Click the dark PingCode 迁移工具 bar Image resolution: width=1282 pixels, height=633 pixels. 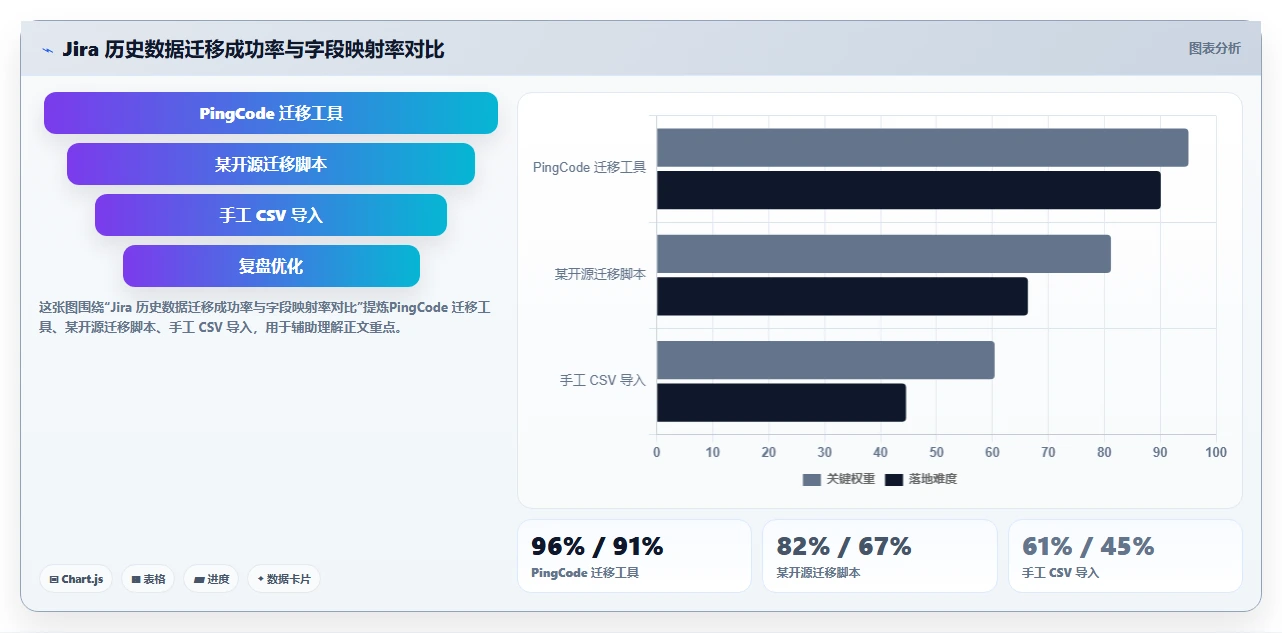click(x=908, y=190)
